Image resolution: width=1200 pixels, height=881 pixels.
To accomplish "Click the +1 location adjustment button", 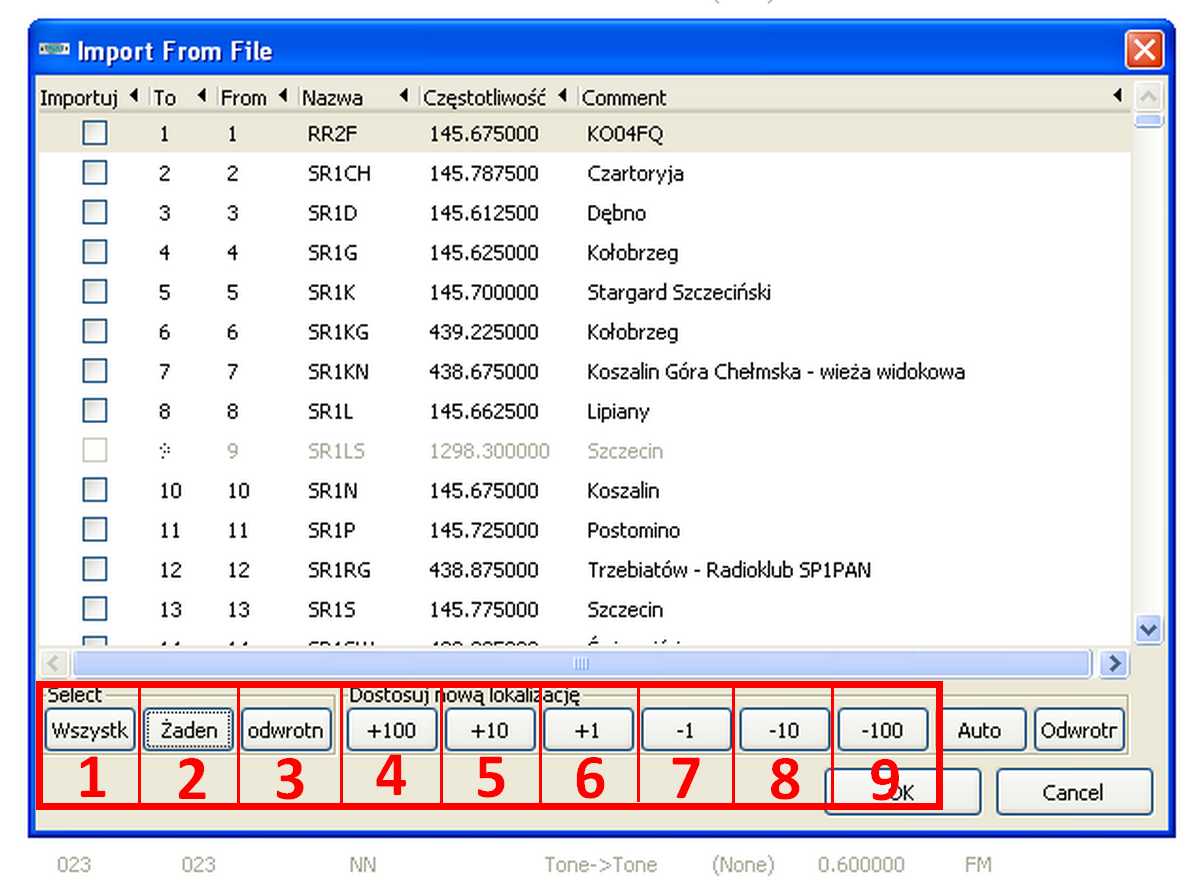I will click(588, 730).
